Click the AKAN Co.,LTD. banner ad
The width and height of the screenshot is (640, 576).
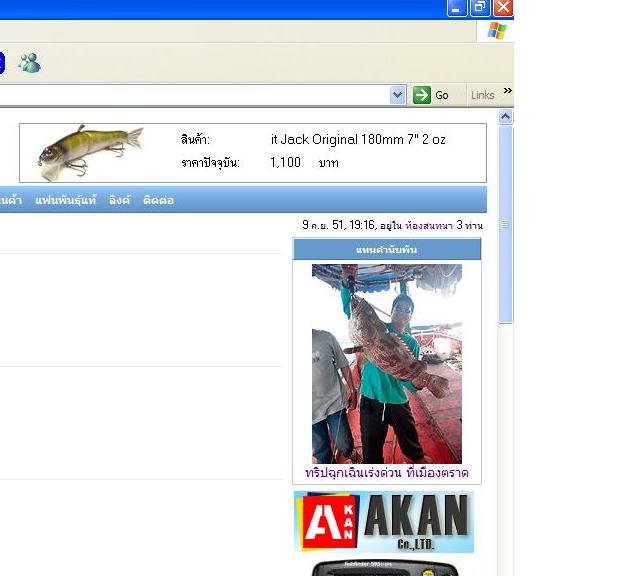384,522
